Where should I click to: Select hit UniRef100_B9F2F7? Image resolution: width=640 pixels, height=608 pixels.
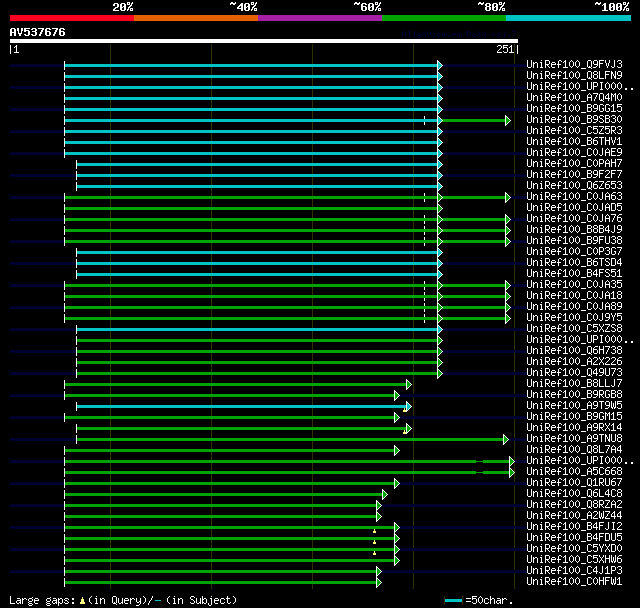point(574,175)
